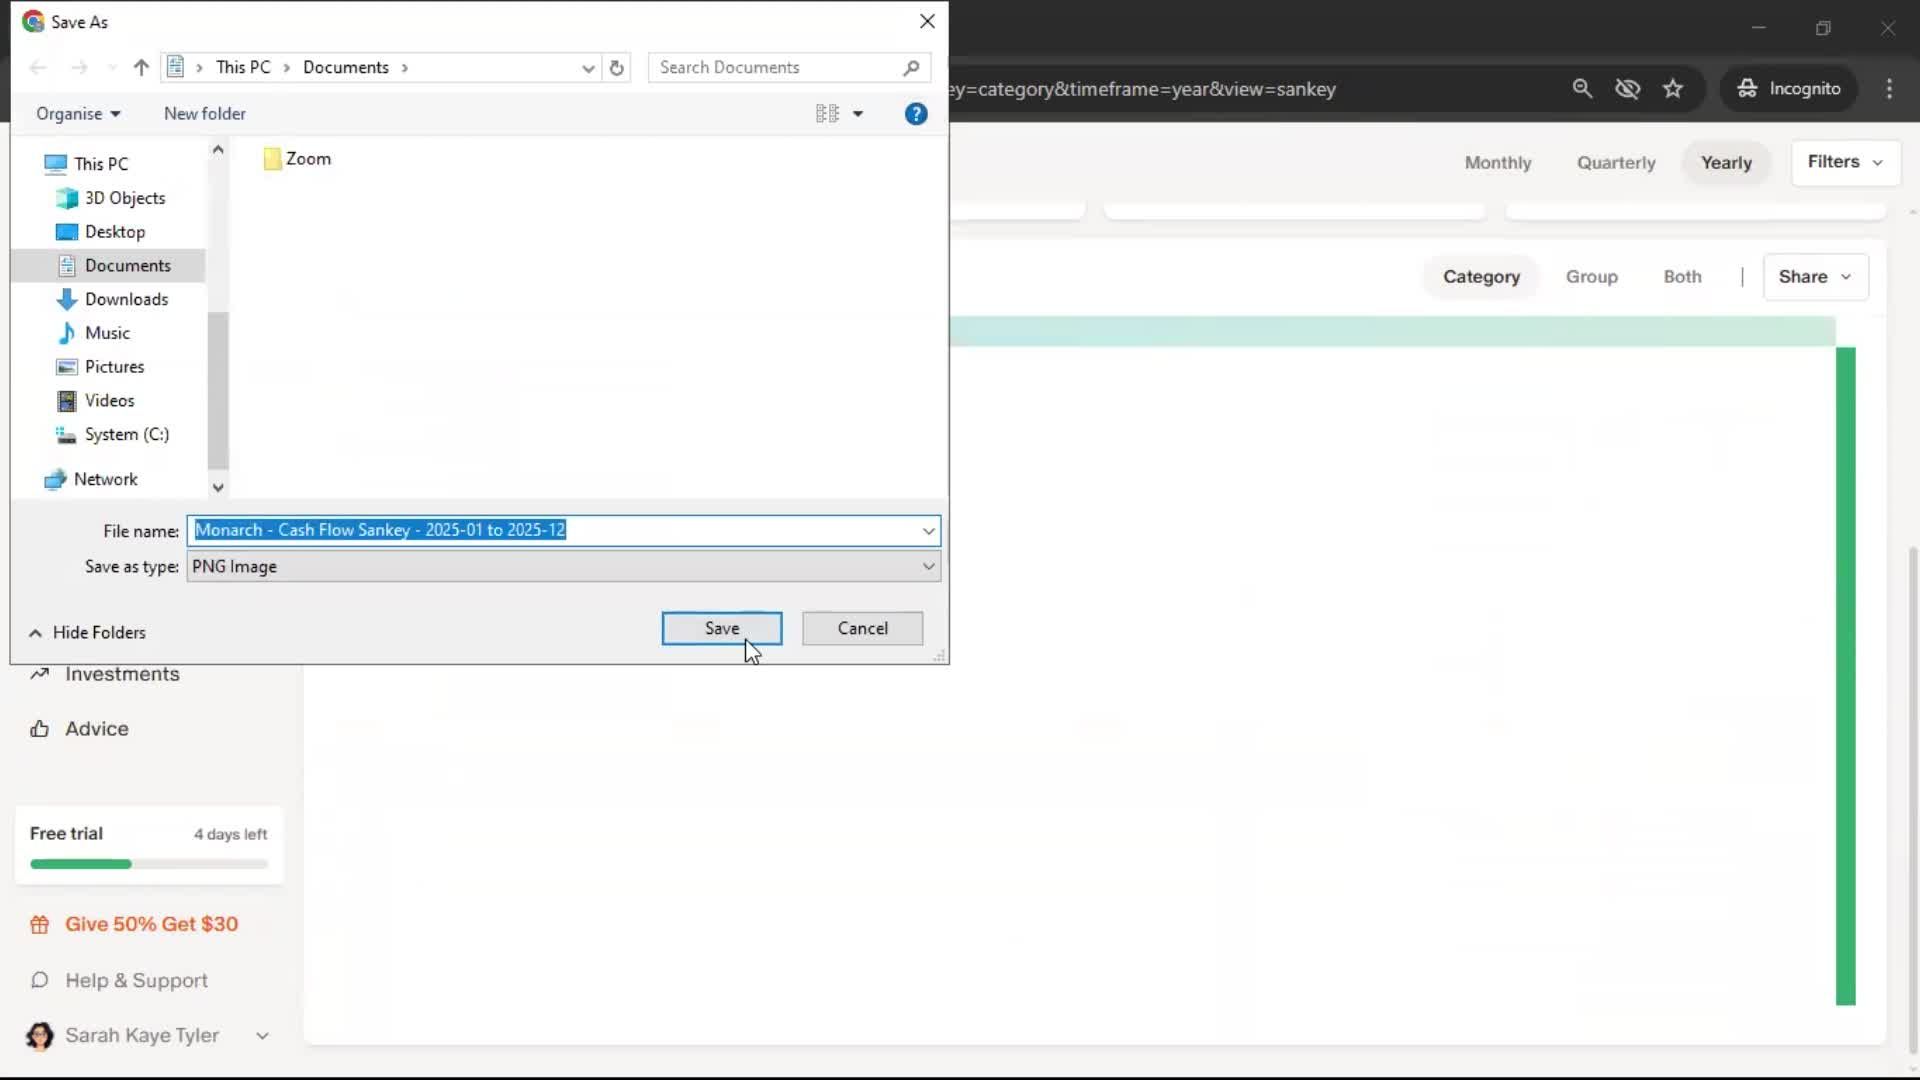
Task: Click the third-party cookies eye icon
Action: tap(1627, 89)
